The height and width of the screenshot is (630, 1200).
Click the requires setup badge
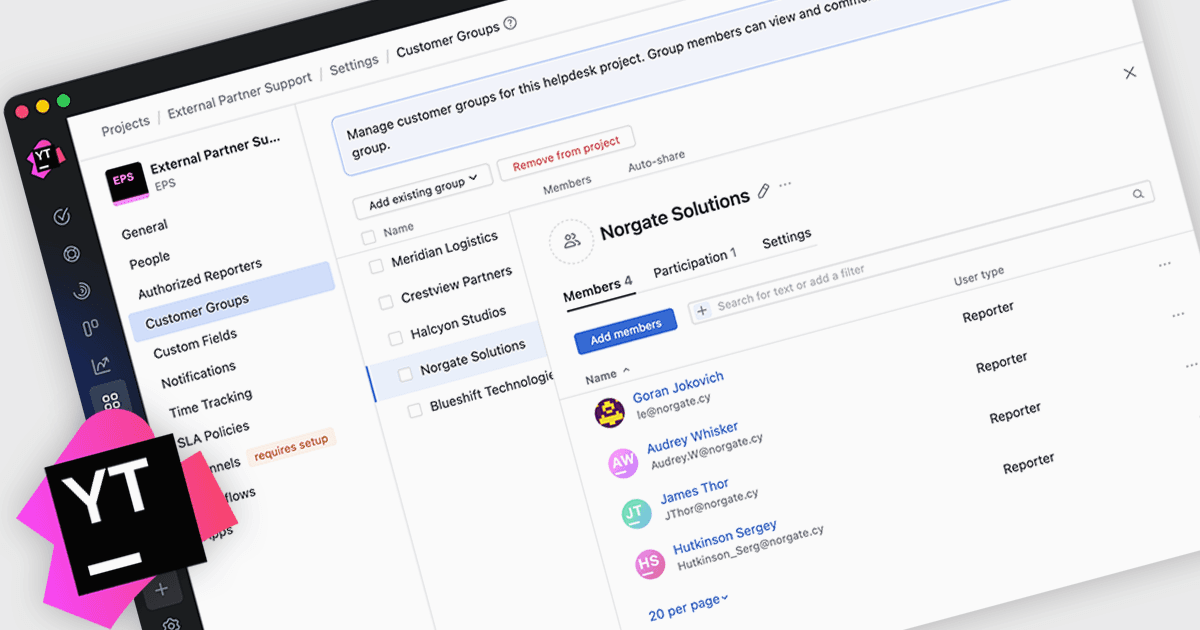click(x=291, y=446)
